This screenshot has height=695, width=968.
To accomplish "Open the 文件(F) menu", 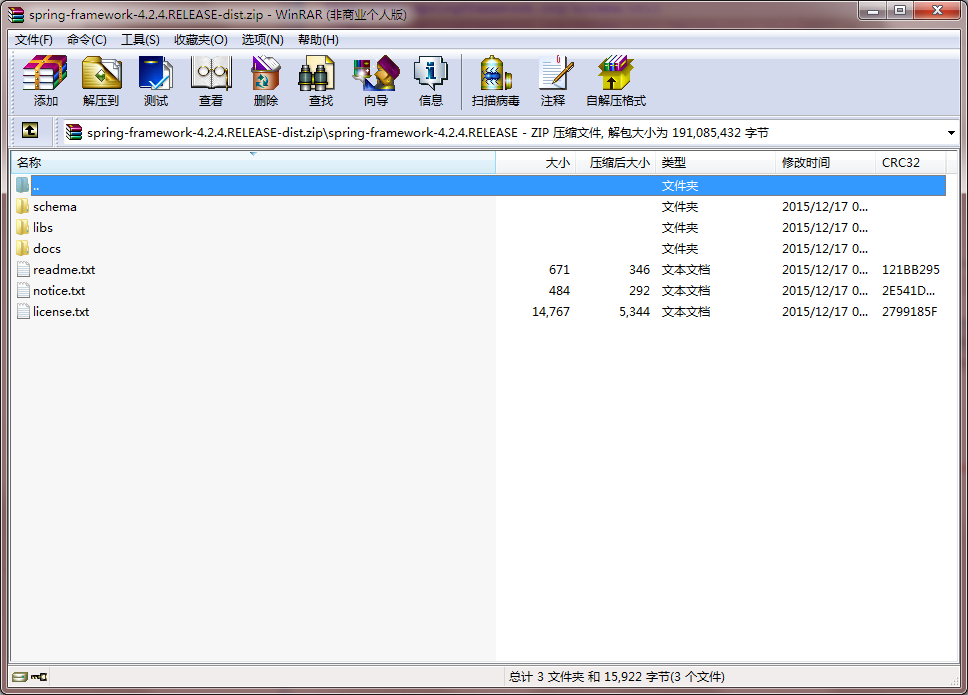I will [34, 40].
